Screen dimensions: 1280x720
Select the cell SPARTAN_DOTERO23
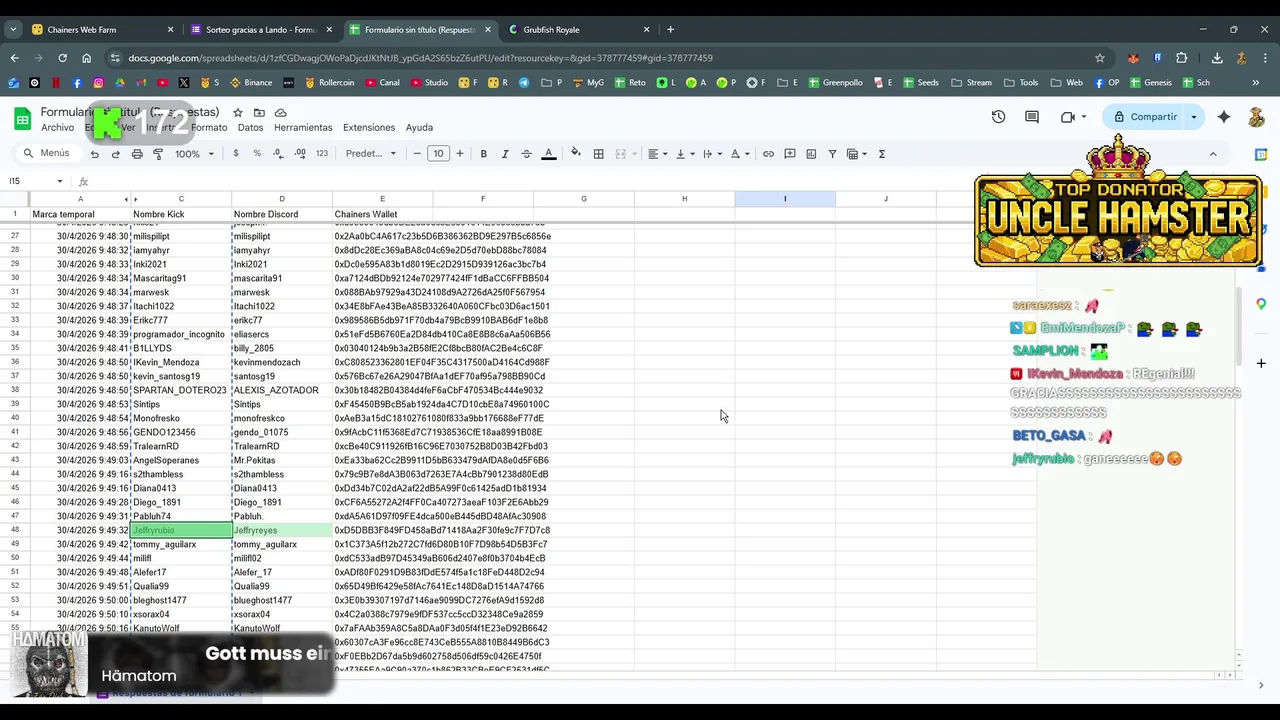tap(181, 390)
